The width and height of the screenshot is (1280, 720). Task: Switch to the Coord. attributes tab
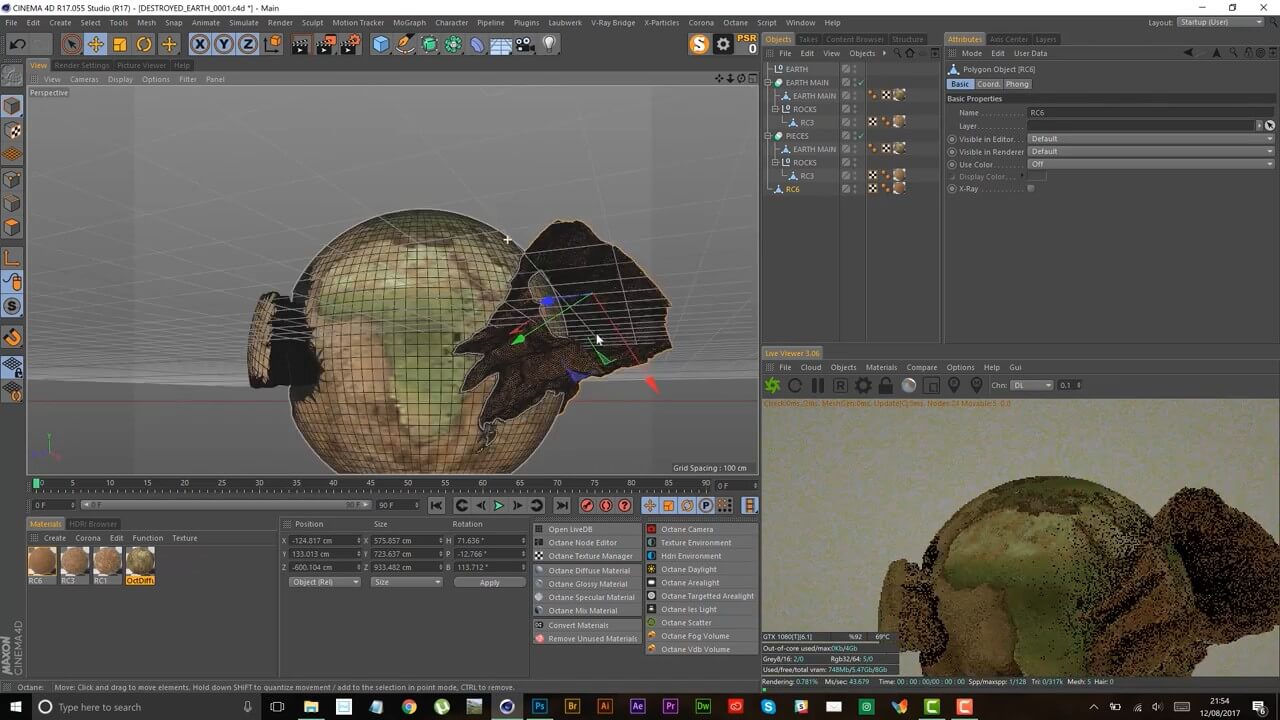pos(988,84)
